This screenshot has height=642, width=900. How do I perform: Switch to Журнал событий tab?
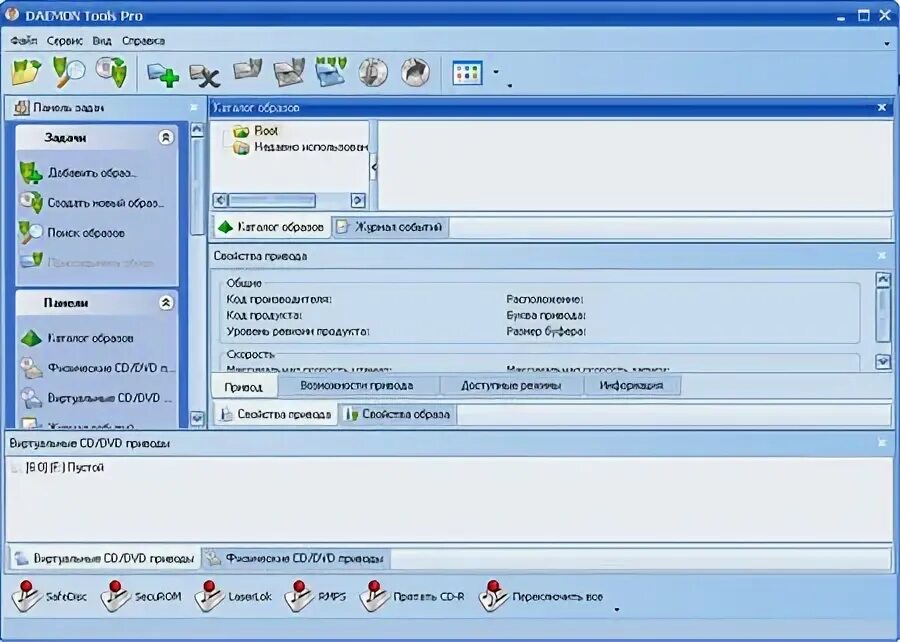(x=390, y=227)
